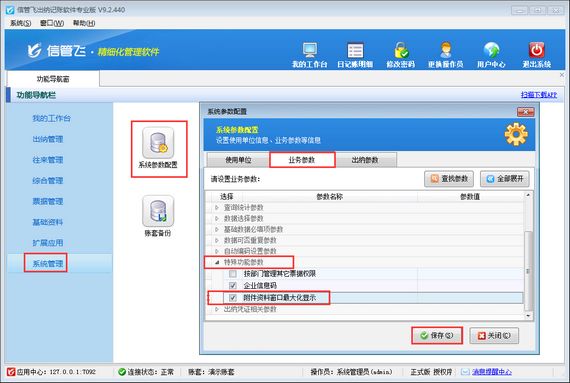Collapse the 特殊功能参数 group
The height and width of the screenshot is (383, 570).
217,262
